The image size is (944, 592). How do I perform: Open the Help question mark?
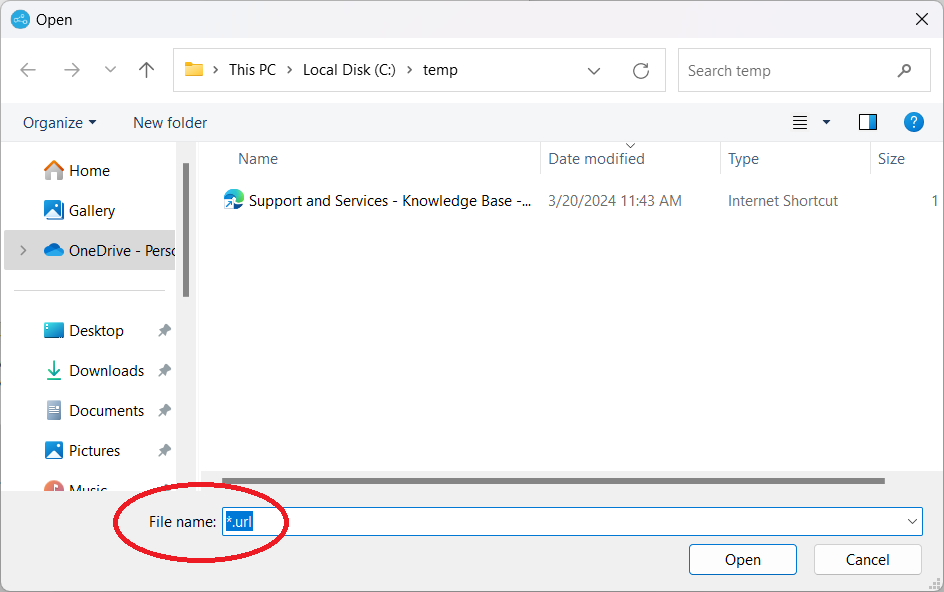click(913, 122)
